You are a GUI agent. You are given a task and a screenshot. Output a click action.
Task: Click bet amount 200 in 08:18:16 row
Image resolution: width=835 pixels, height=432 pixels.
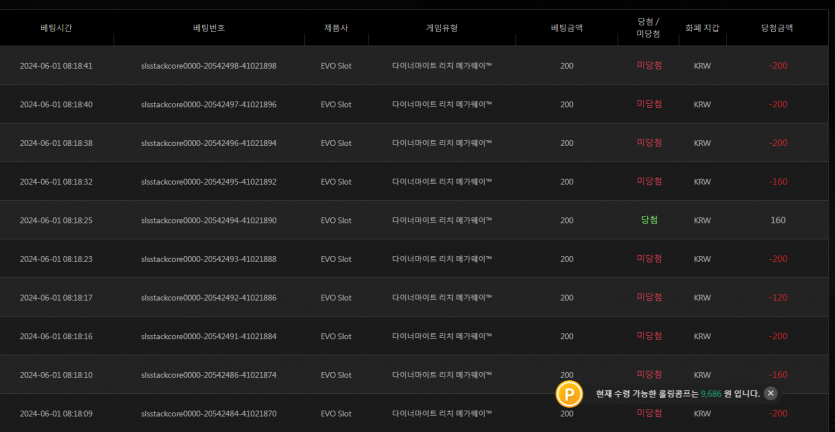(567, 336)
